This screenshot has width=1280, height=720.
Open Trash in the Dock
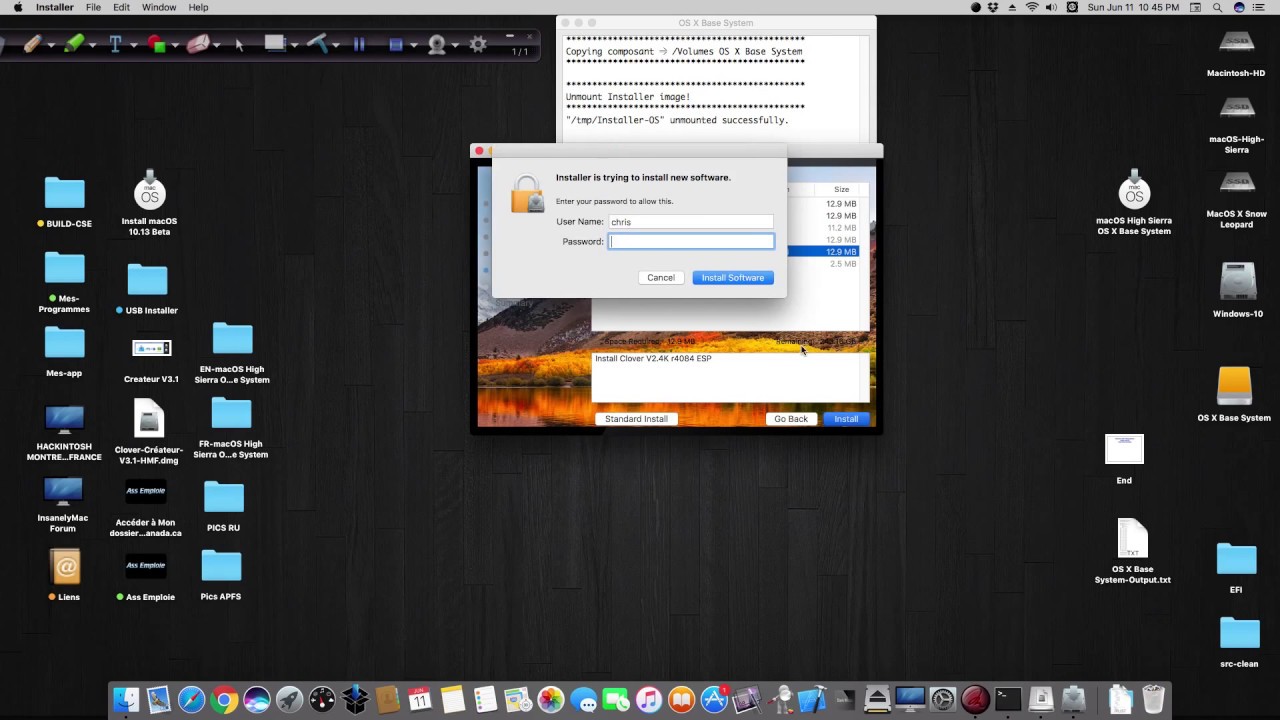coord(1153,699)
